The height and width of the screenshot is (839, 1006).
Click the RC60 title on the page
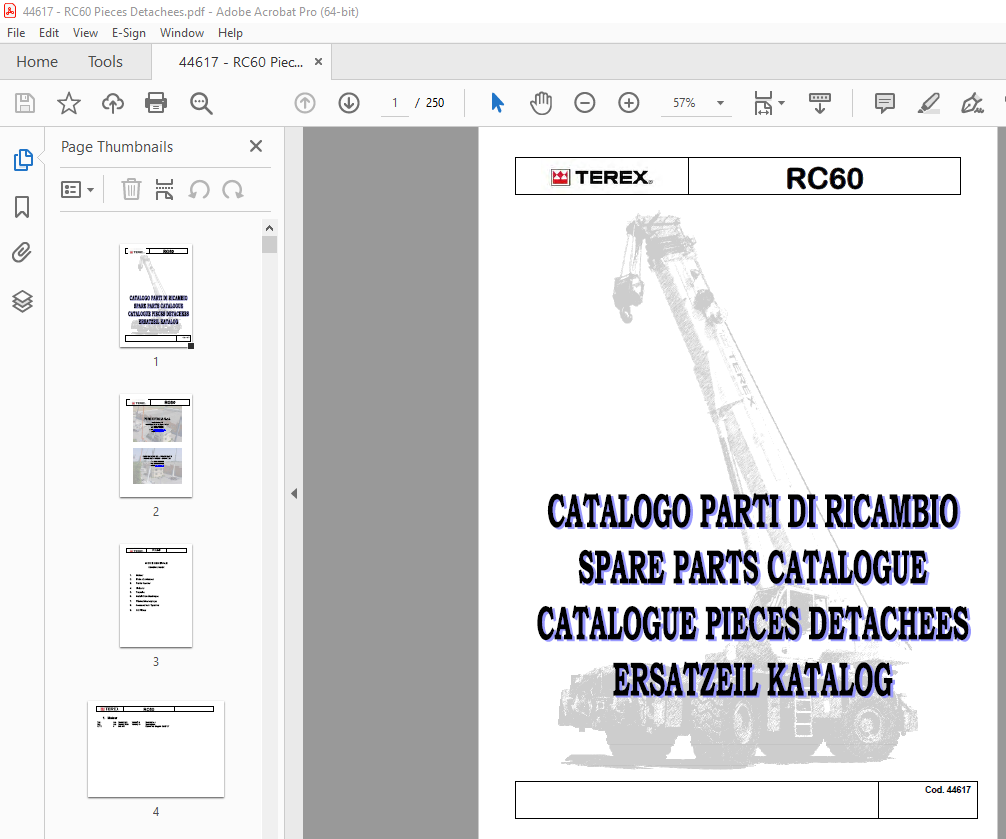point(824,178)
